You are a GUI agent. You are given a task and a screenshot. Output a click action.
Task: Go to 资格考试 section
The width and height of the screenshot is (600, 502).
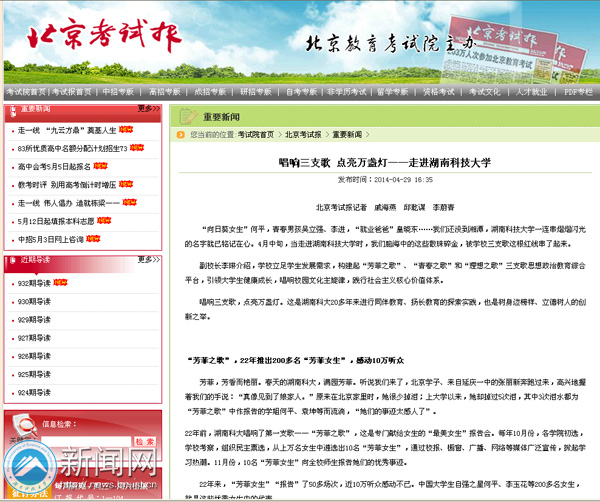(439, 92)
